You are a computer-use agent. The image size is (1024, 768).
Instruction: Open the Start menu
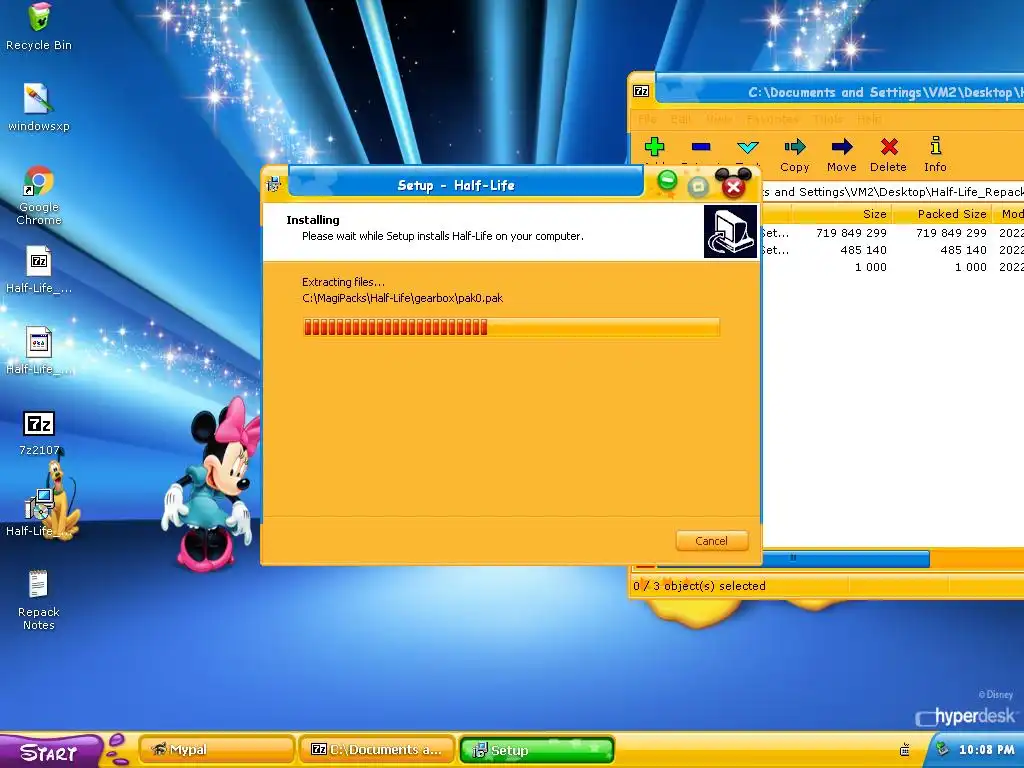pos(51,750)
